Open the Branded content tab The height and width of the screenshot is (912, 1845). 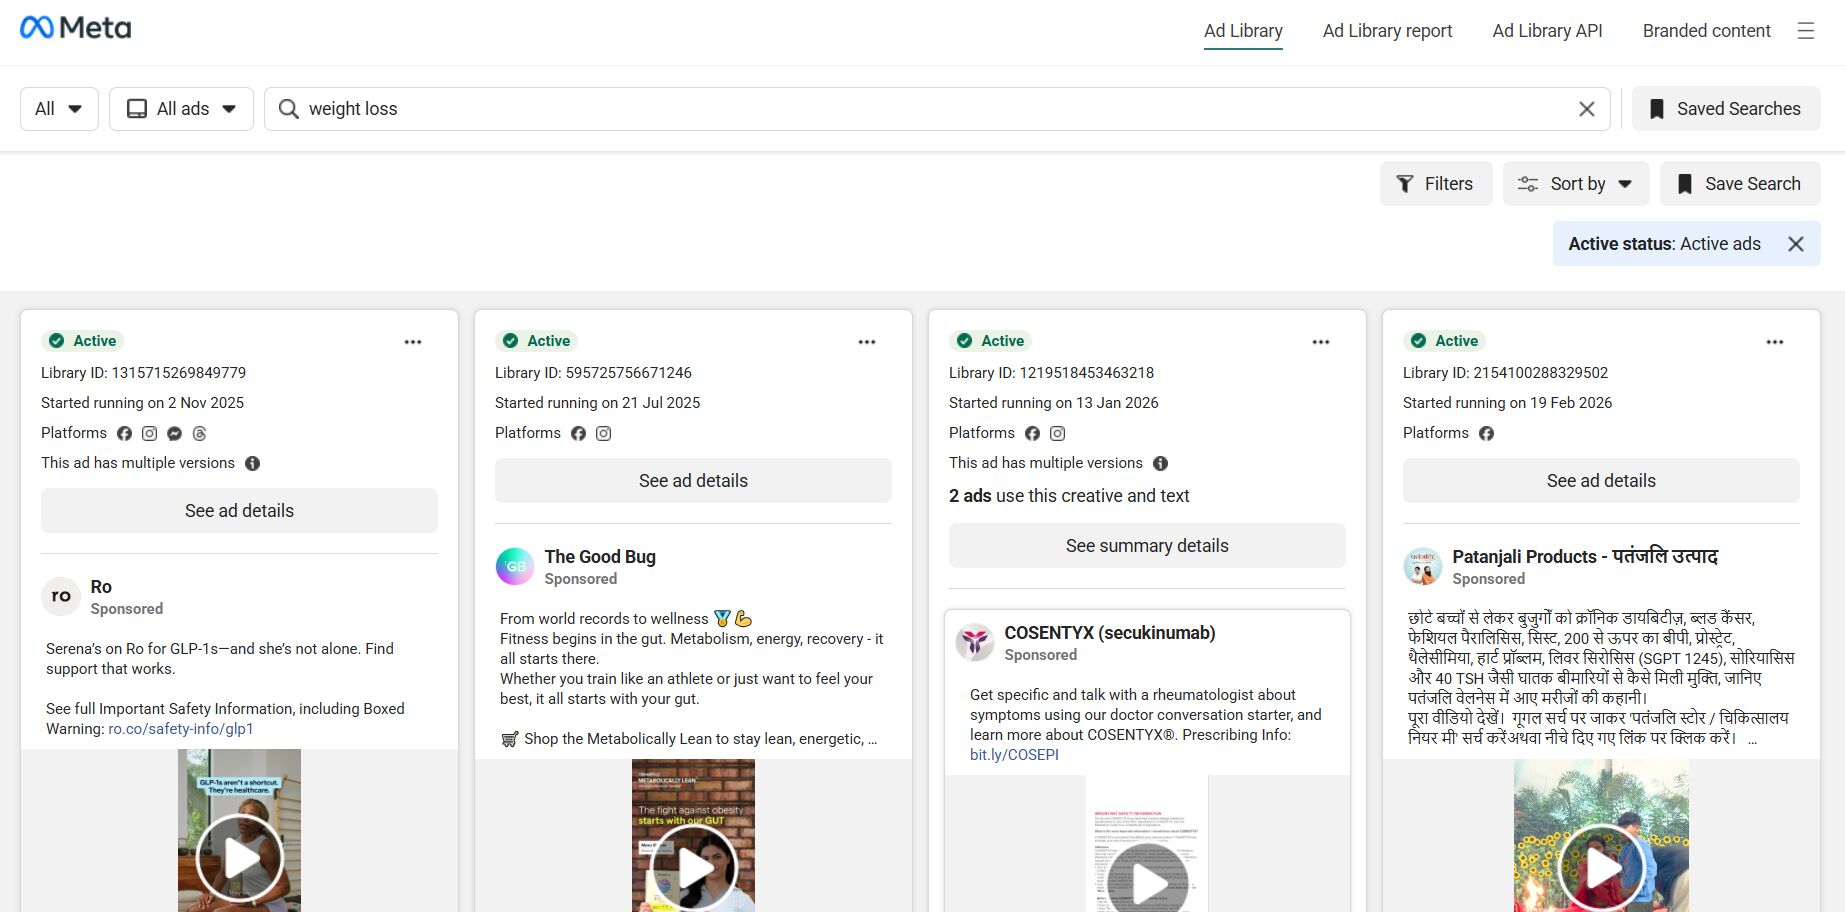click(1706, 31)
